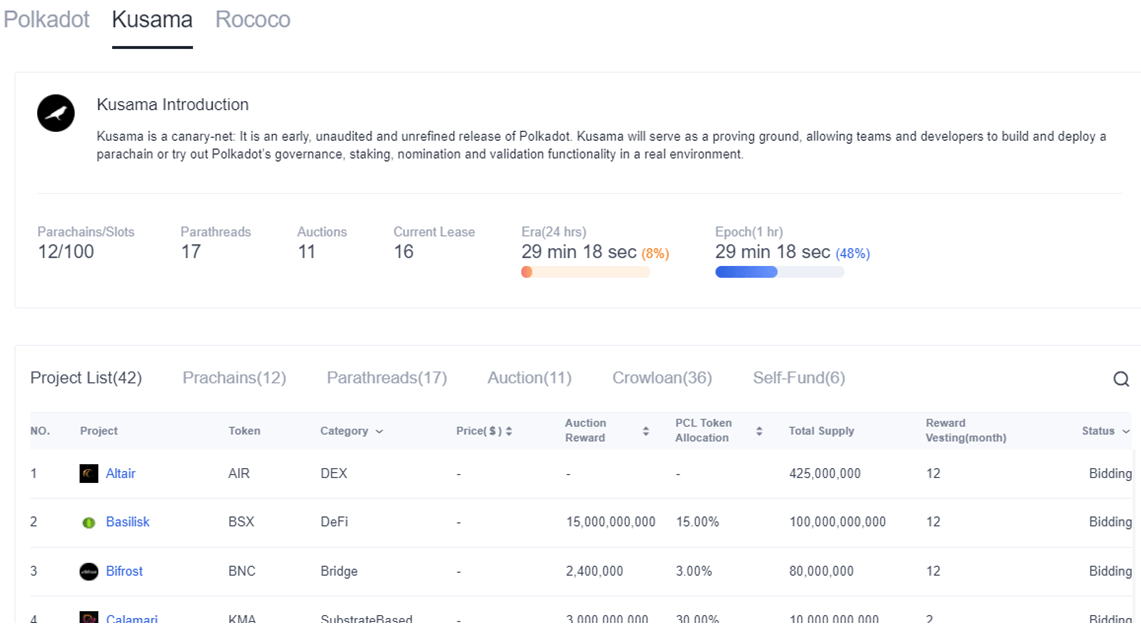Click the Reward Vesting(month) column header
The image size is (1141, 625).
[966, 431]
